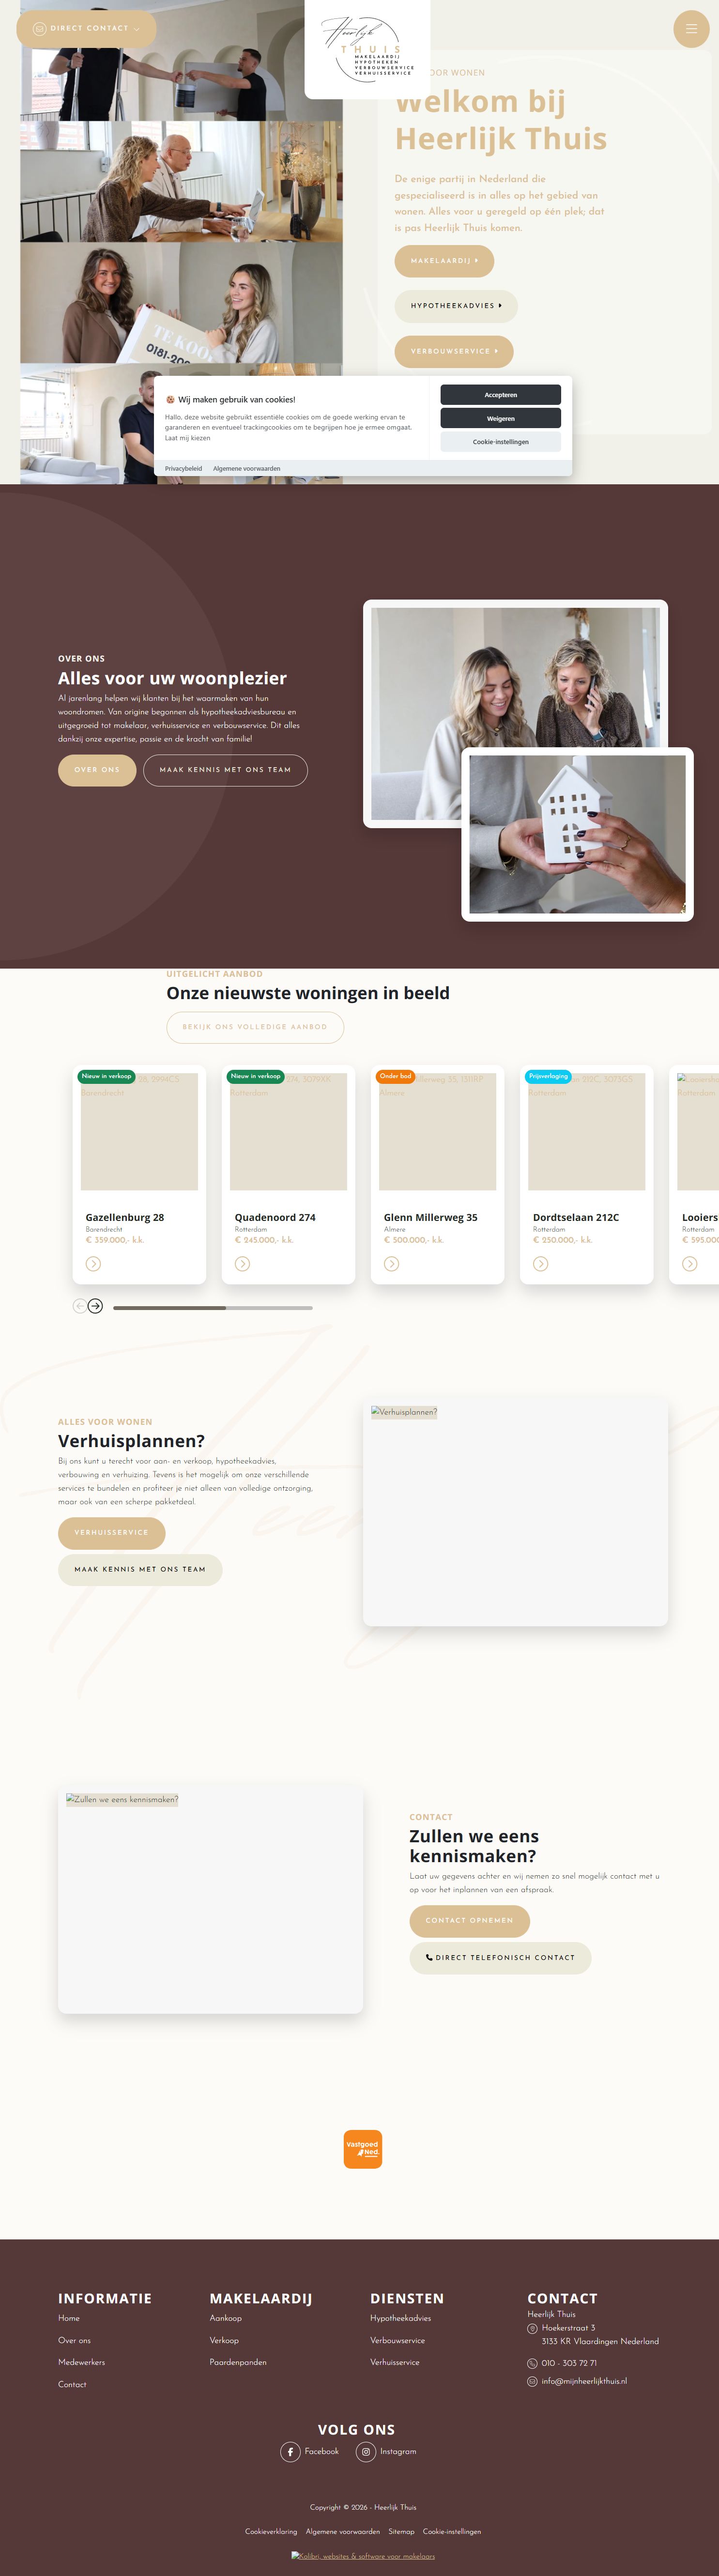Click the listings carousel progress bar
719x2576 pixels.
pyautogui.click(x=213, y=1307)
